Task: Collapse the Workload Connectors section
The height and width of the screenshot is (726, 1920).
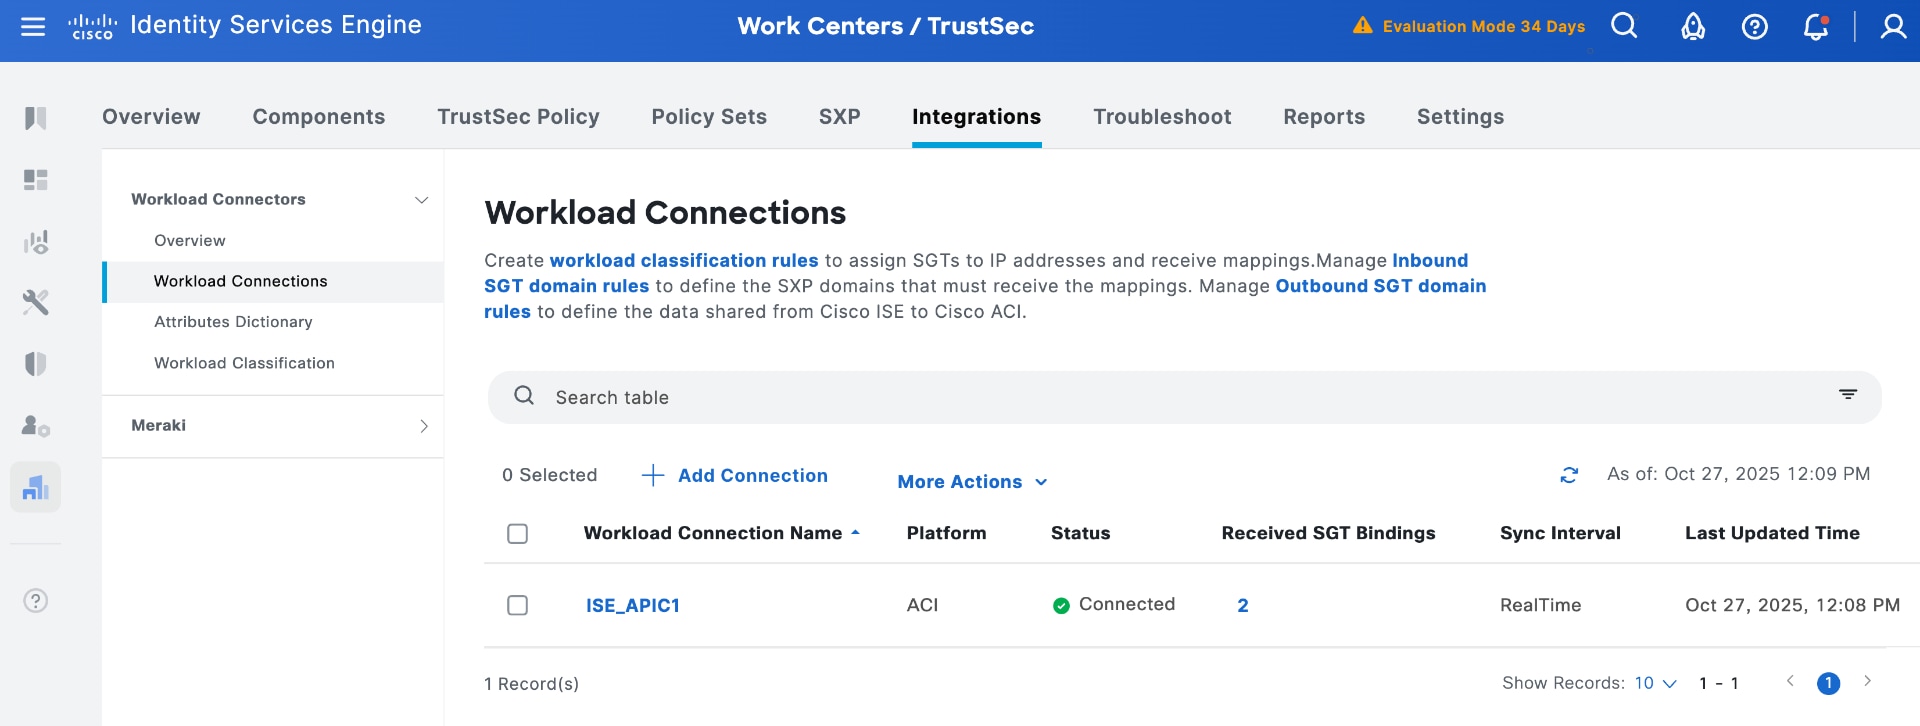Action: point(421,200)
